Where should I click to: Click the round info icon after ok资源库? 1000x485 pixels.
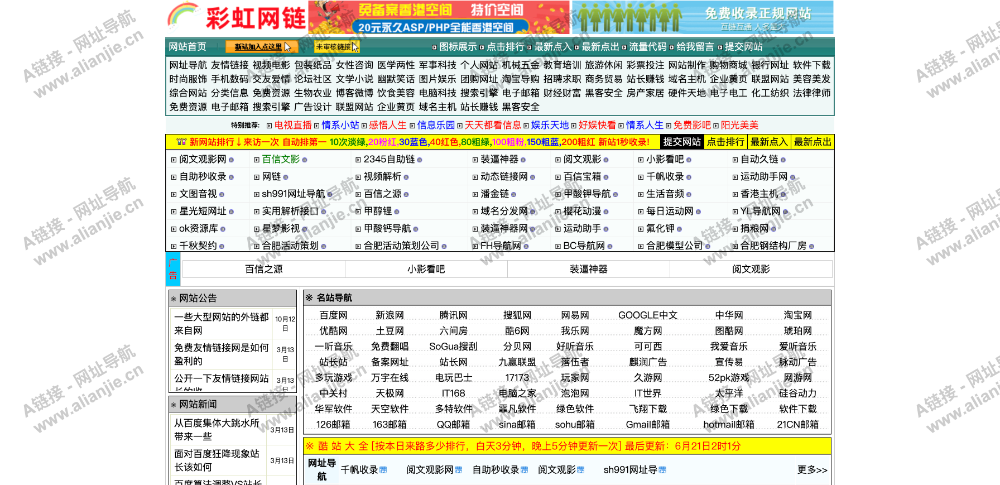[221, 228]
